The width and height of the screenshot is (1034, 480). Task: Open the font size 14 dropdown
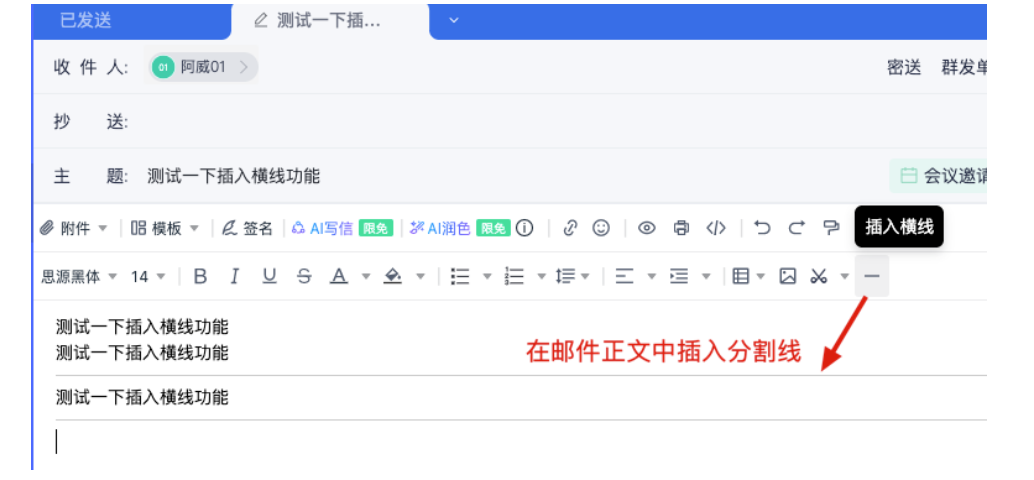148,276
